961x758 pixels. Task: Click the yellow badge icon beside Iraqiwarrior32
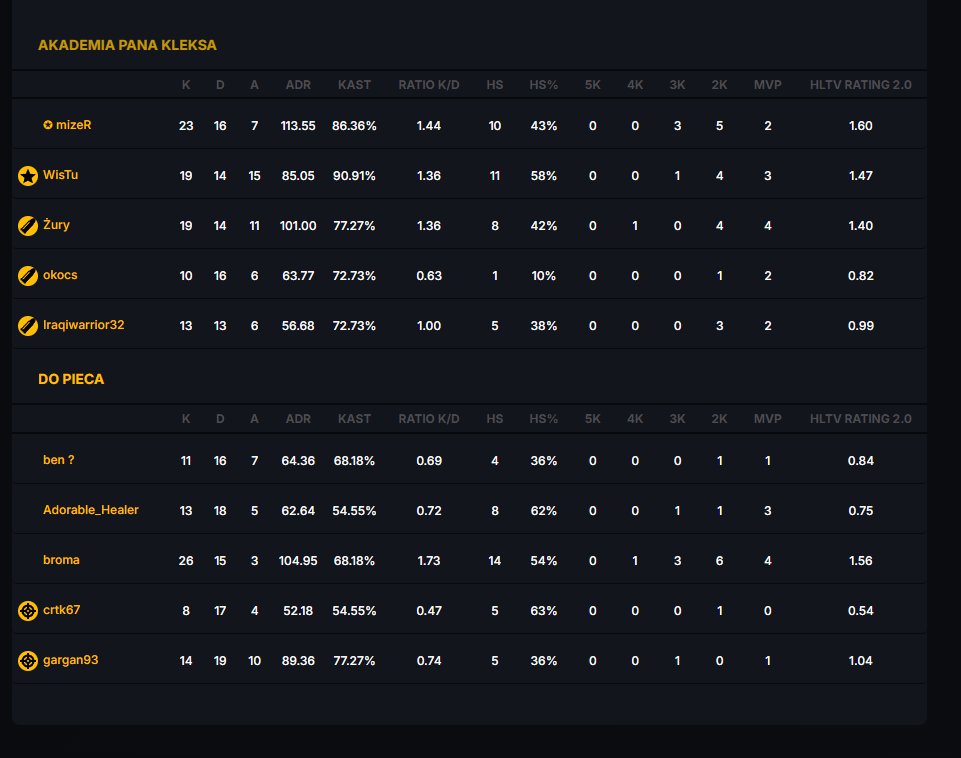point(28,326)
